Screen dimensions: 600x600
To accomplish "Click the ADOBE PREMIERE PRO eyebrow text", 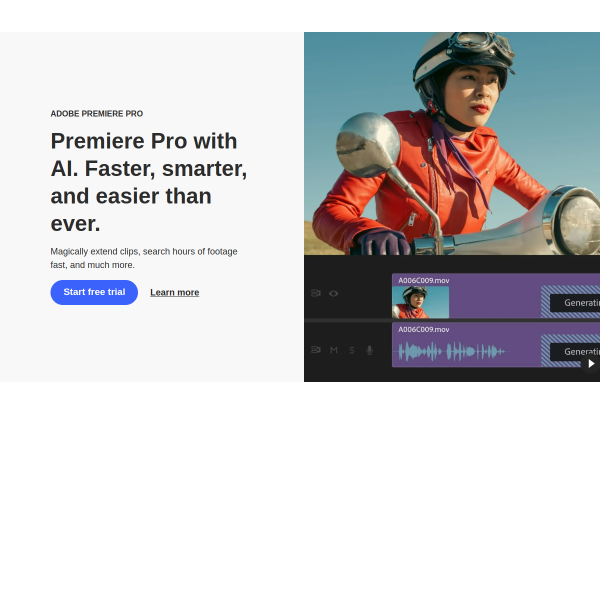I will coord(97,114).
